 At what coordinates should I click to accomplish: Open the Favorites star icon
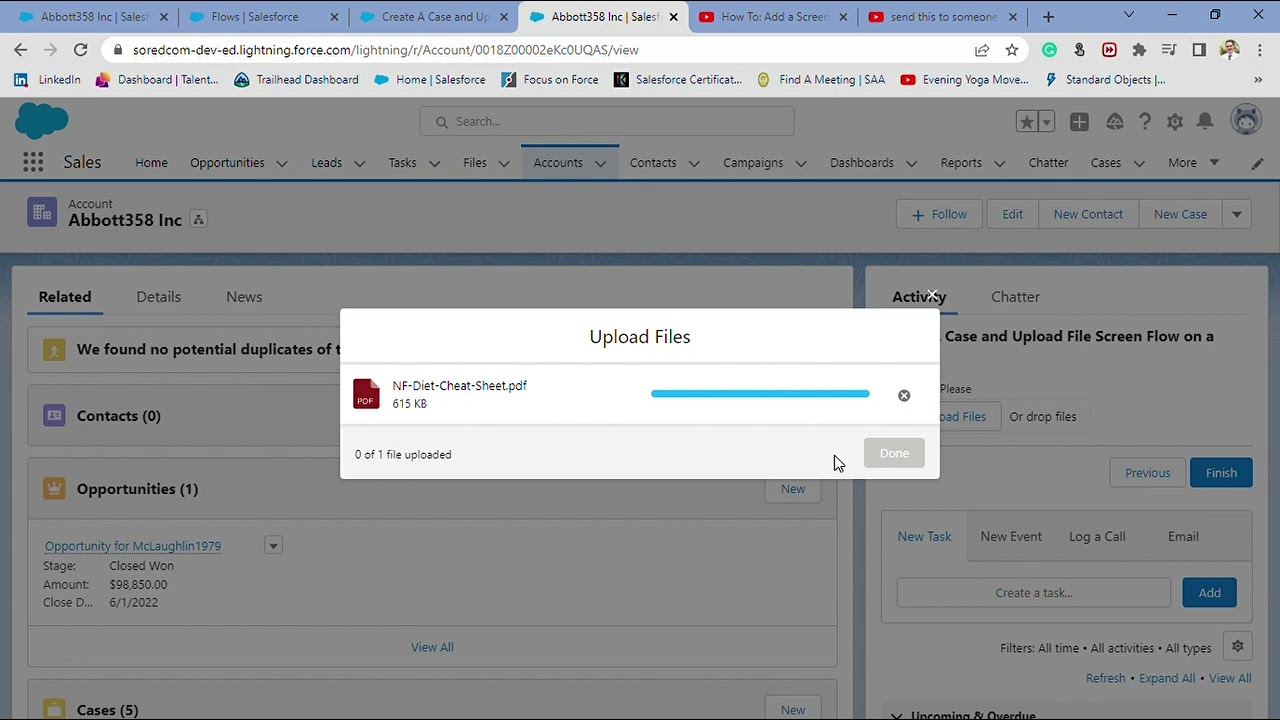coord(1026,121)
